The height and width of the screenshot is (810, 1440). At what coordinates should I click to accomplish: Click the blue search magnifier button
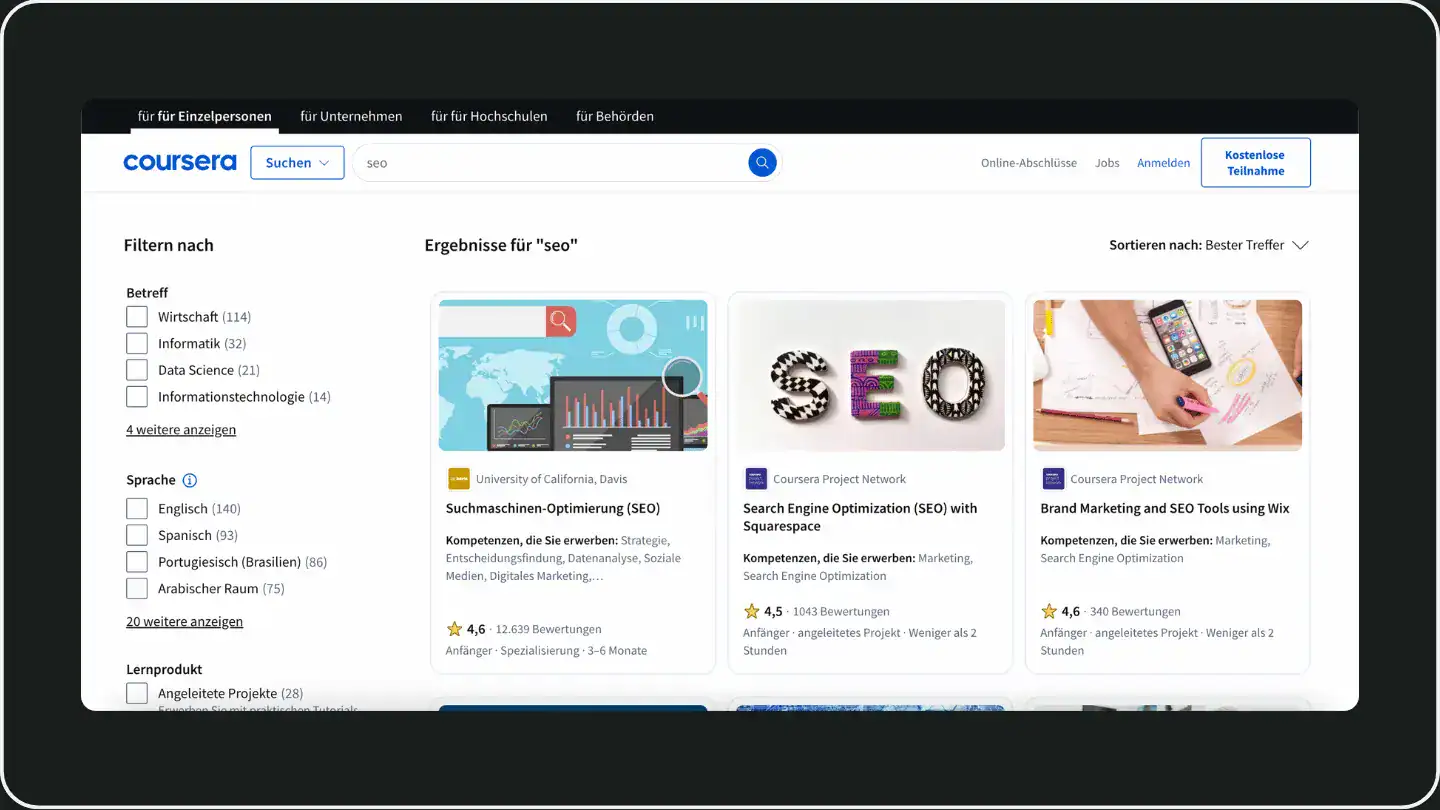click(762, 162)
